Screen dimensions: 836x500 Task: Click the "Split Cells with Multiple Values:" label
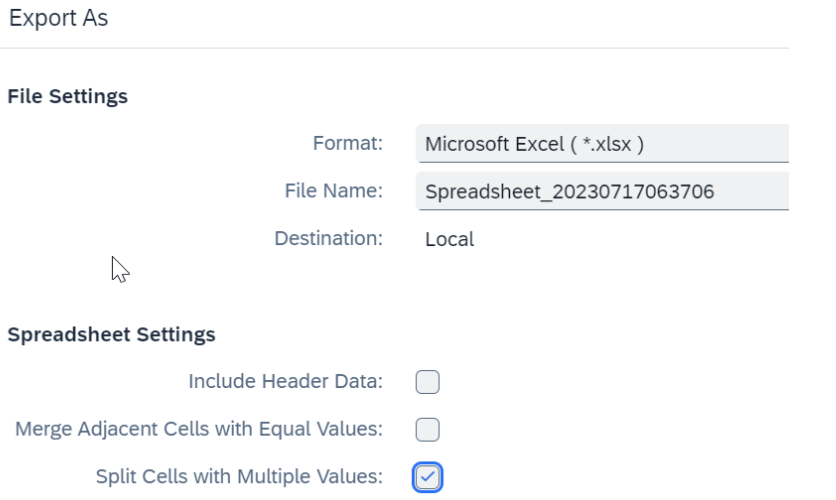point(239,476)
